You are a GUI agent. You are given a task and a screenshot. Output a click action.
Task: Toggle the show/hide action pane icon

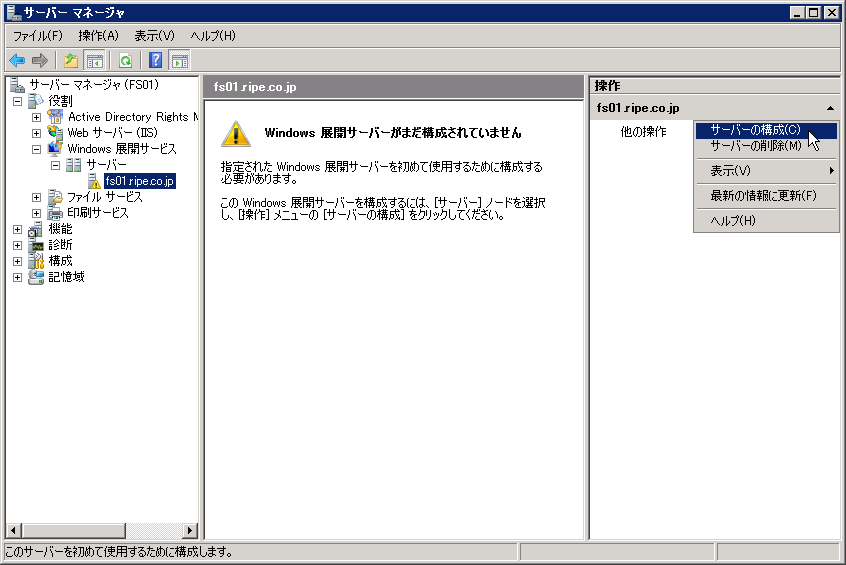(x=180, y=60)
